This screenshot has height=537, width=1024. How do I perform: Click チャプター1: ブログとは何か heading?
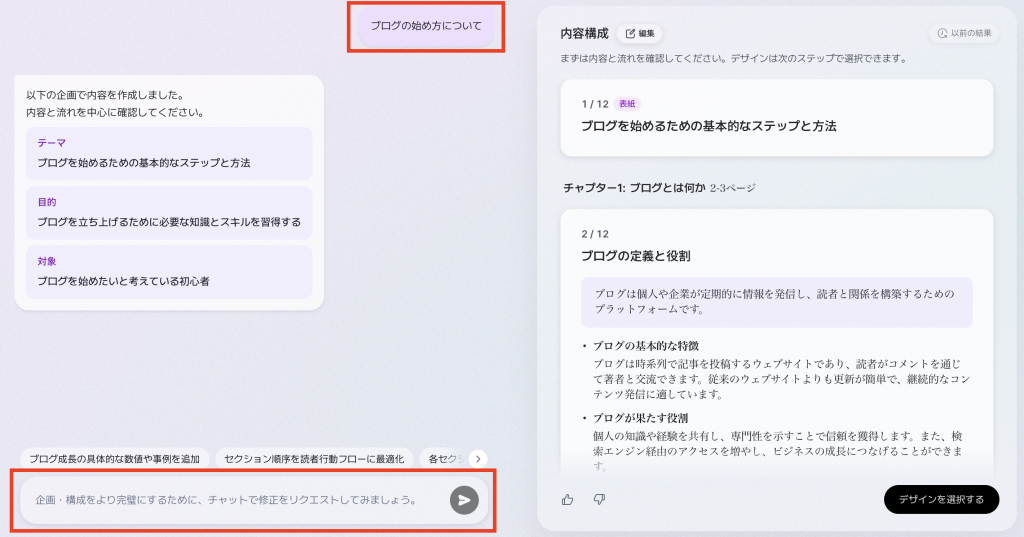(x=634, y=188)
